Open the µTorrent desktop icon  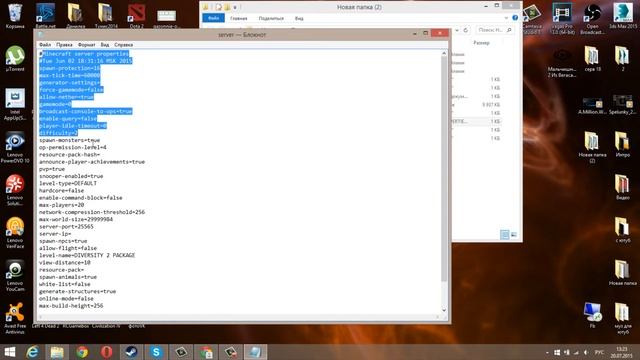coord(15,58)
